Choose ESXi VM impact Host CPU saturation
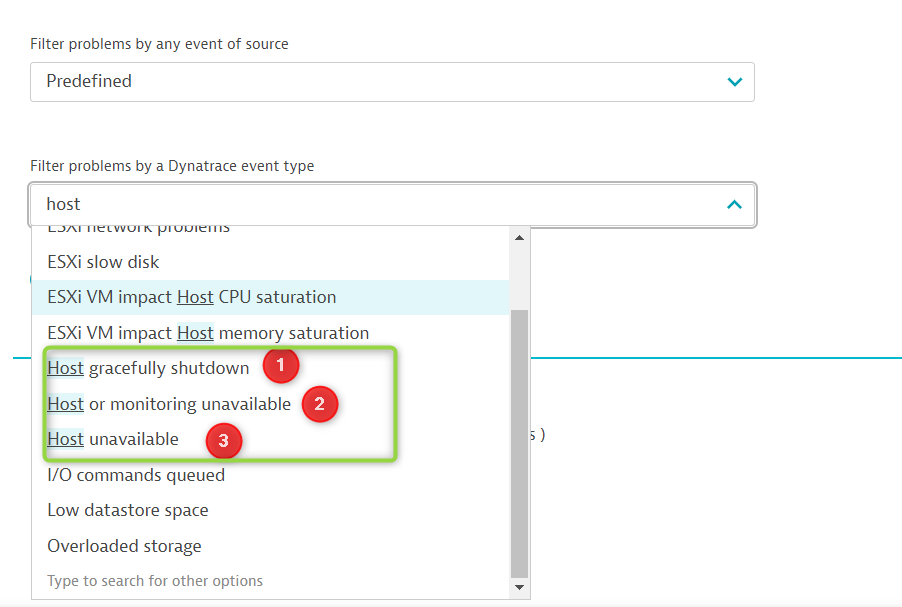 click(192, 297)
